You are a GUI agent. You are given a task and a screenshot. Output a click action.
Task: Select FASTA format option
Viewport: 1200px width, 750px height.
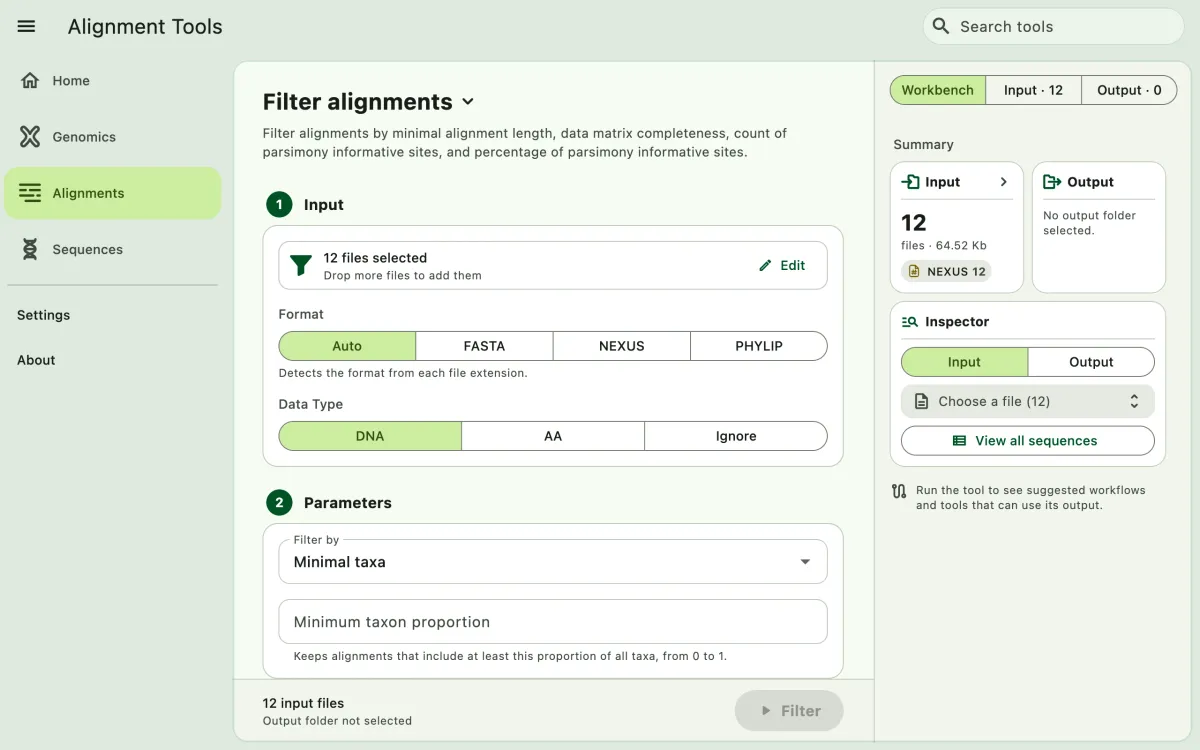point(484,346)
